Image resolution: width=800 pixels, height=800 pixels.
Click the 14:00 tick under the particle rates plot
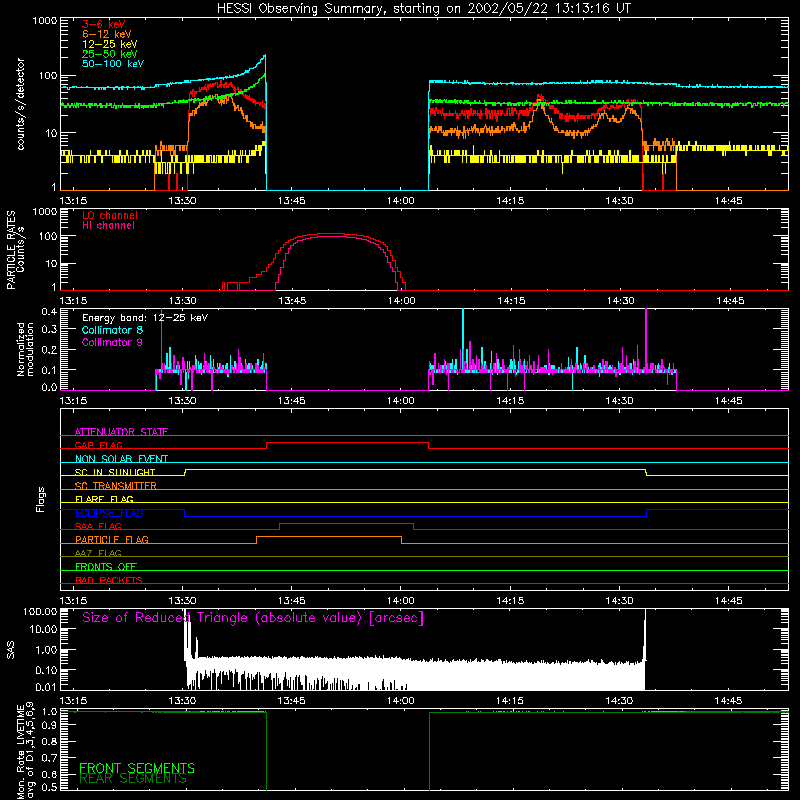(401, 301)
